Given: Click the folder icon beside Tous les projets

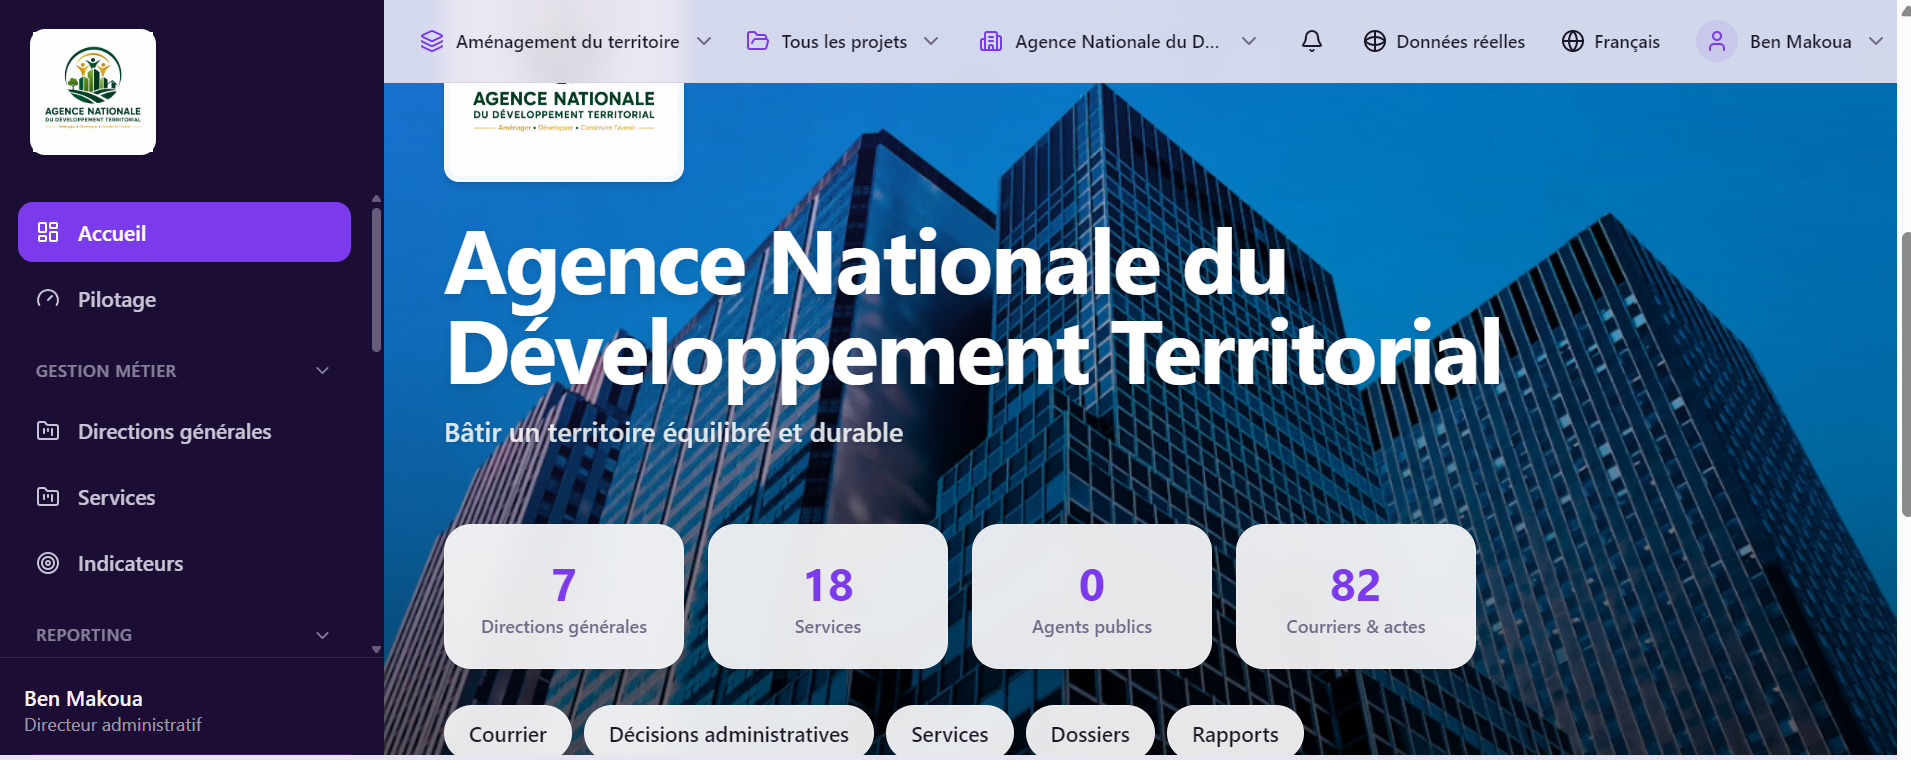Looking at the screenshot, I should 758,41.
